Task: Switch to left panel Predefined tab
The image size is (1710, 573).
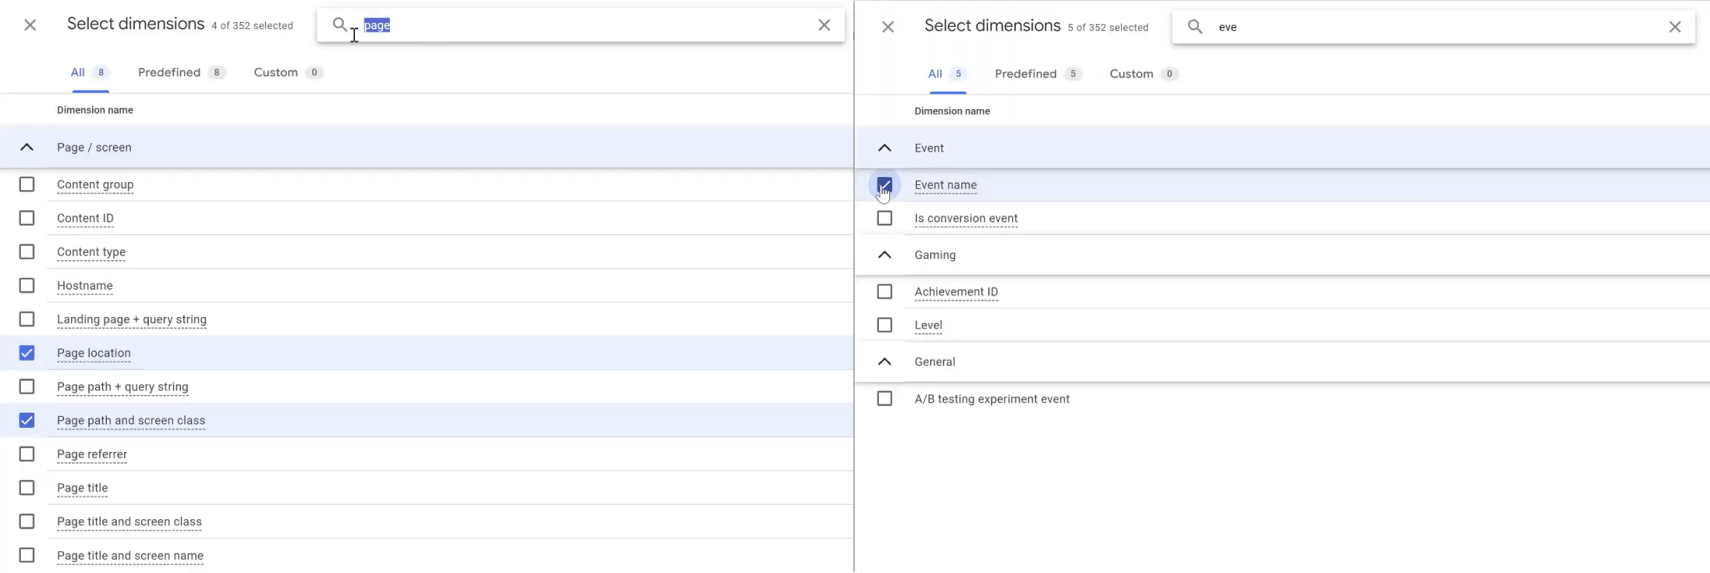Action: tap(181, 73)
